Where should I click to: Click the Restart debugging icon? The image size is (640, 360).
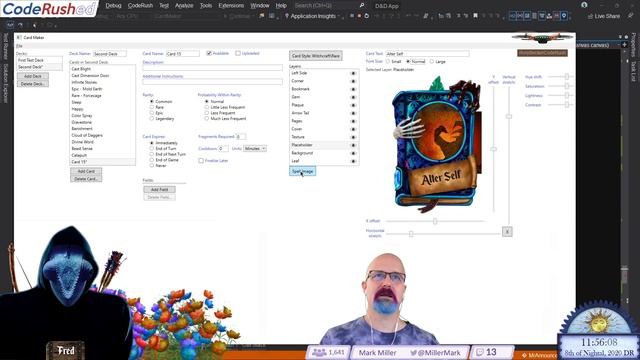[x=367, y=16]
